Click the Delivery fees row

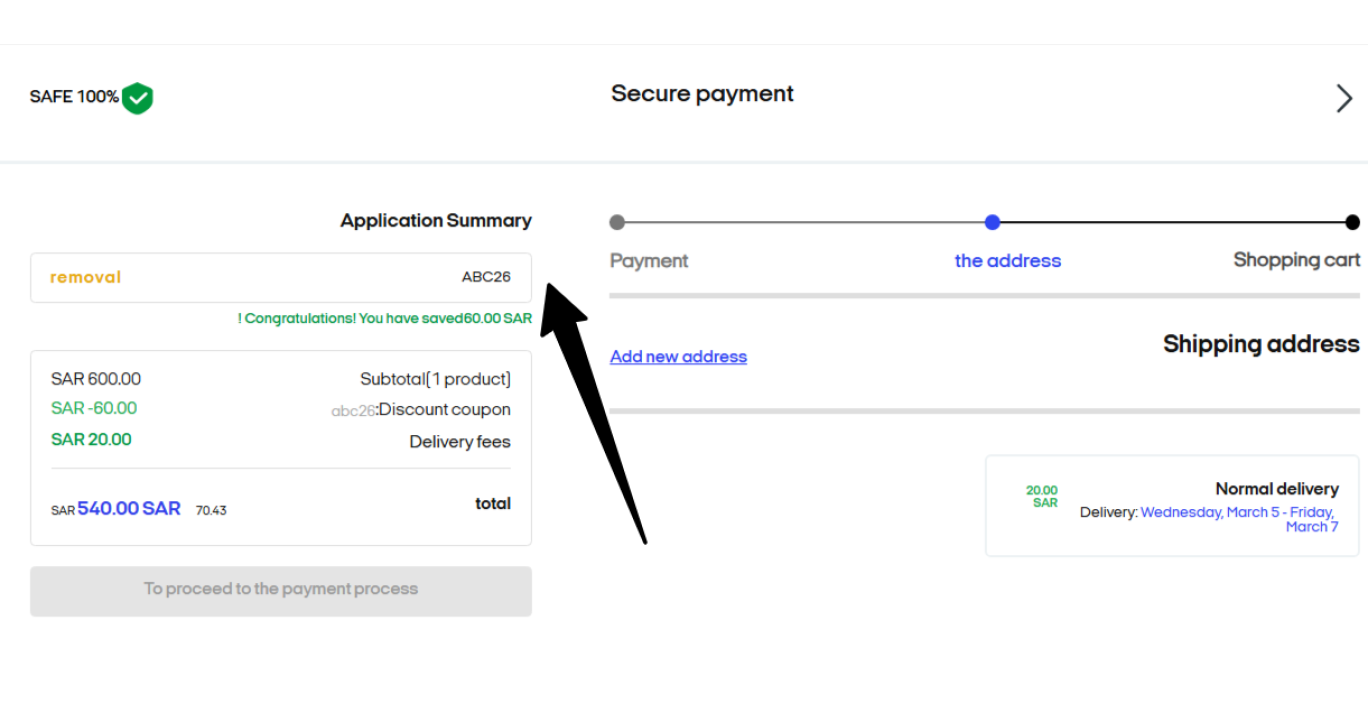tap(281, 441)
